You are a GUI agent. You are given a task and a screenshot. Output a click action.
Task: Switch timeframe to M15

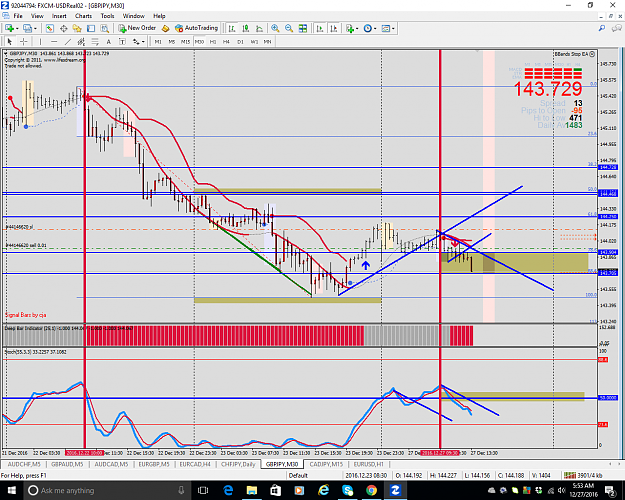185,41
